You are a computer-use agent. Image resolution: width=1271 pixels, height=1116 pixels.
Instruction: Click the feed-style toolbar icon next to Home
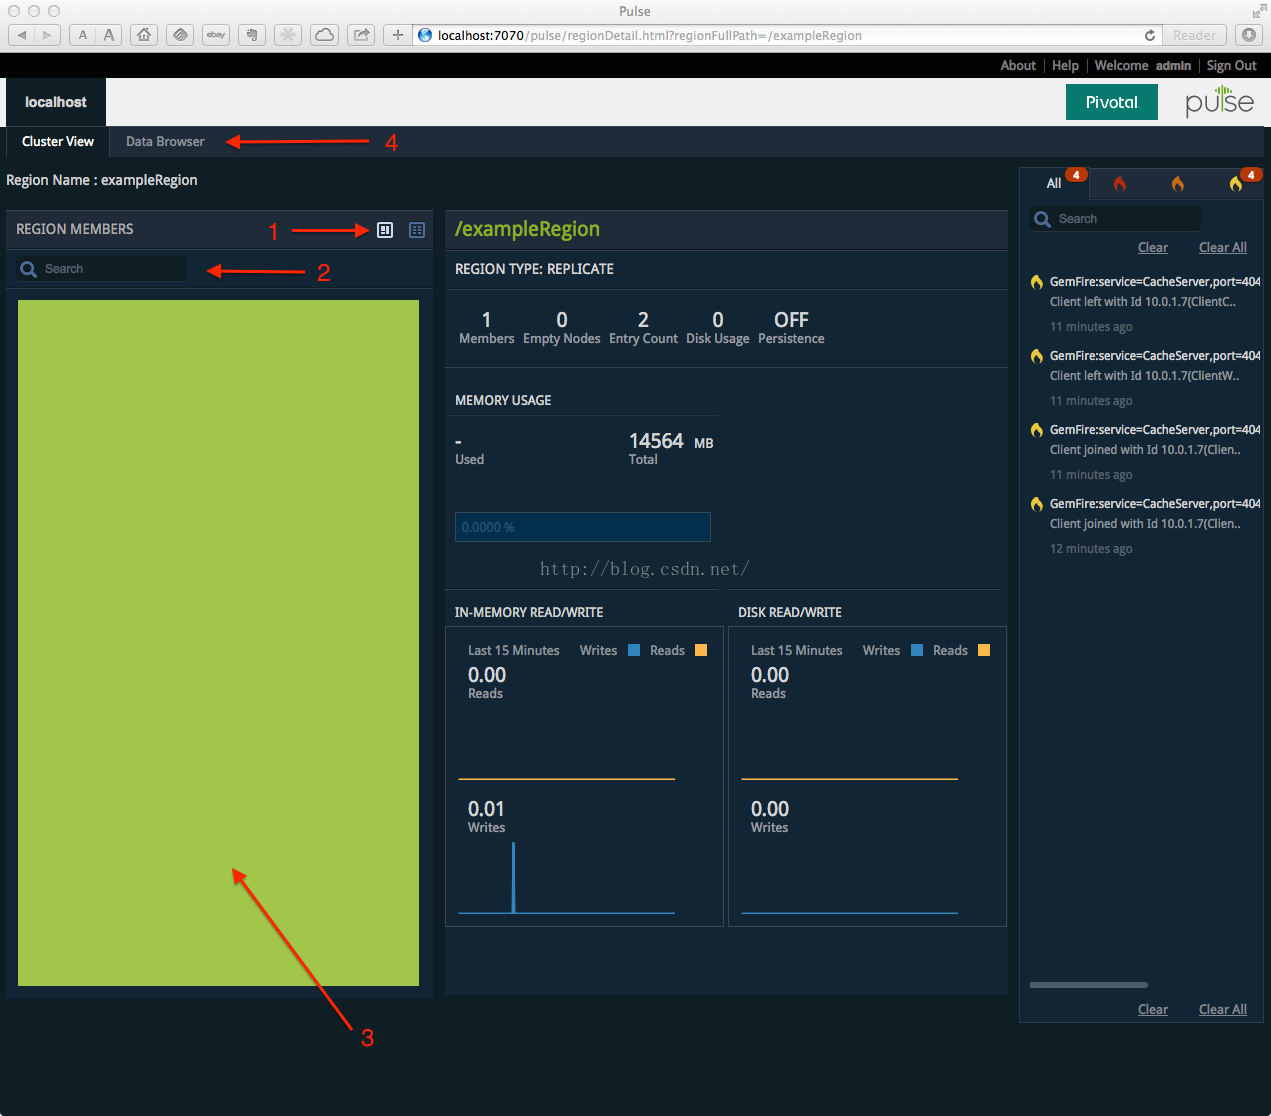(180, 35)
